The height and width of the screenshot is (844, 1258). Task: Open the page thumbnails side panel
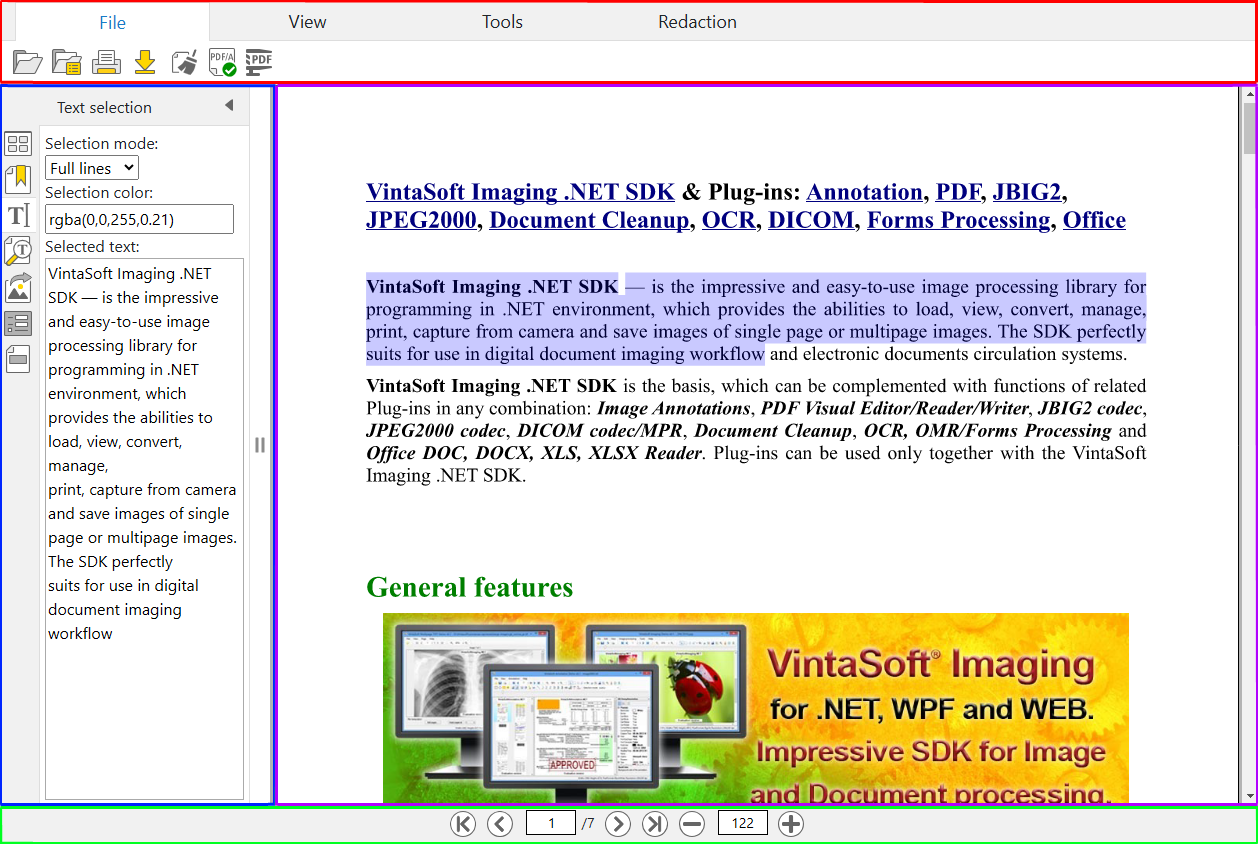click(18, 143)
